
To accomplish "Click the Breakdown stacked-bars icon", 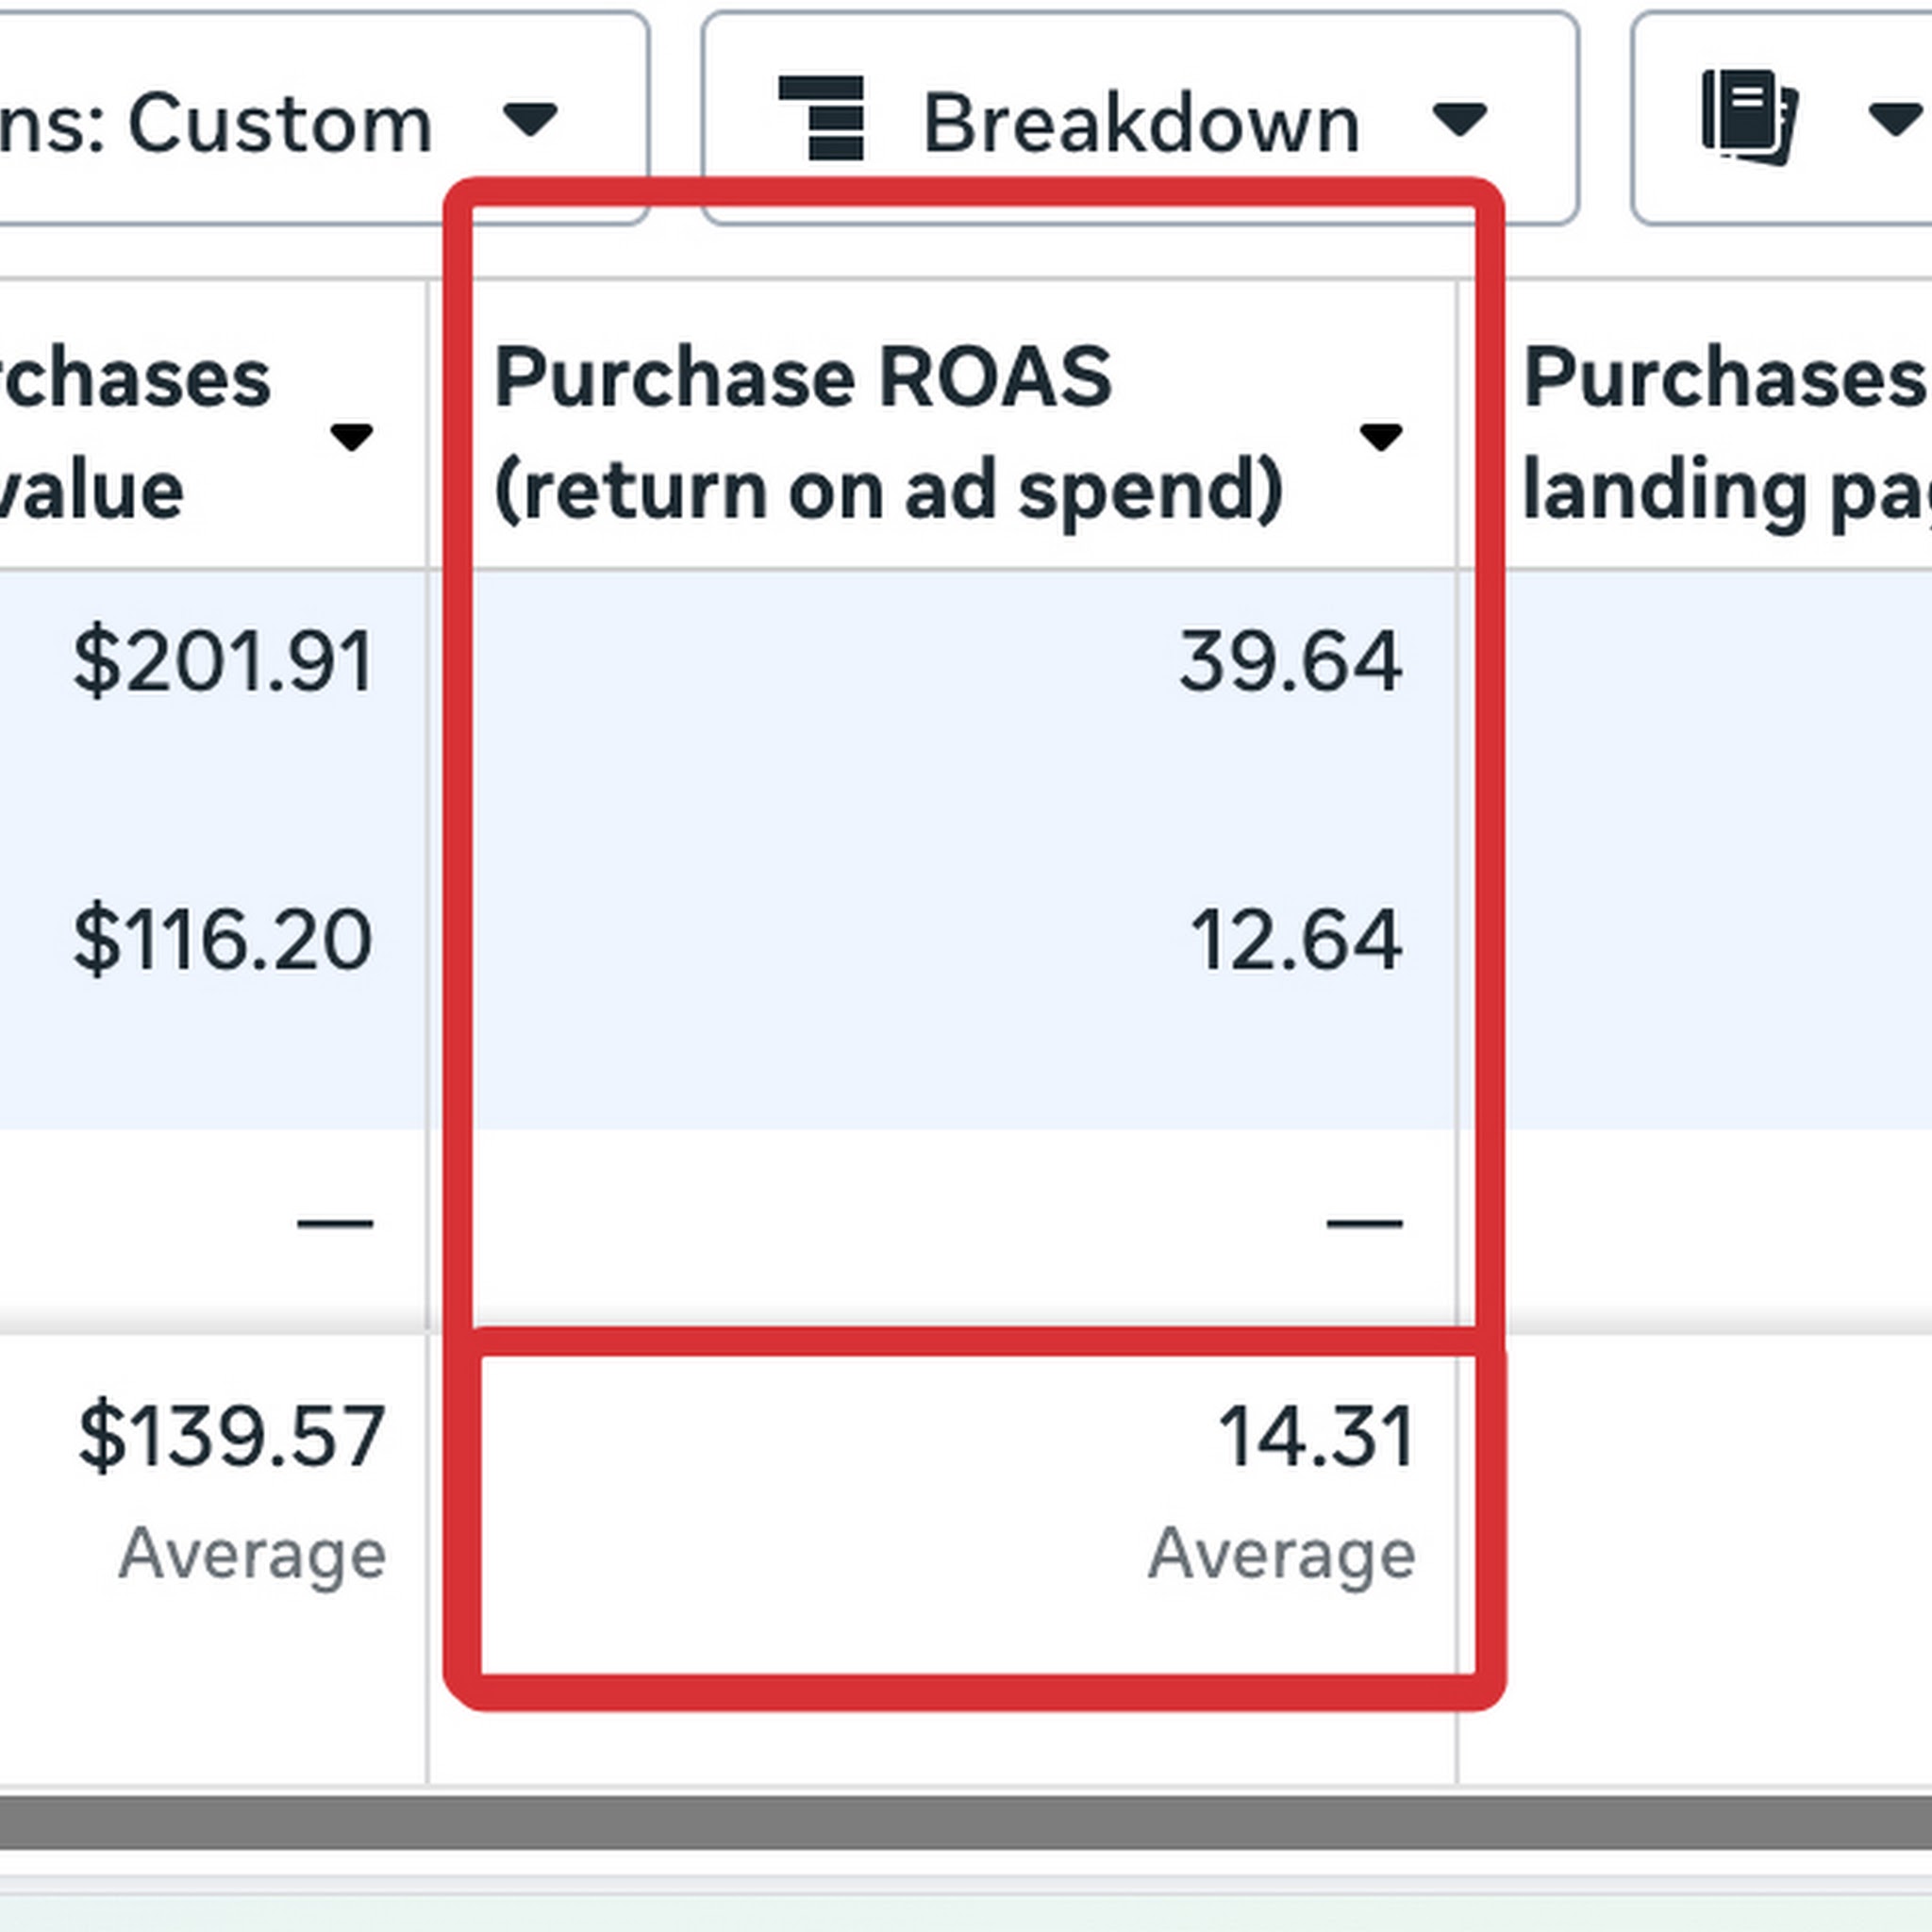I will [821, 118].
